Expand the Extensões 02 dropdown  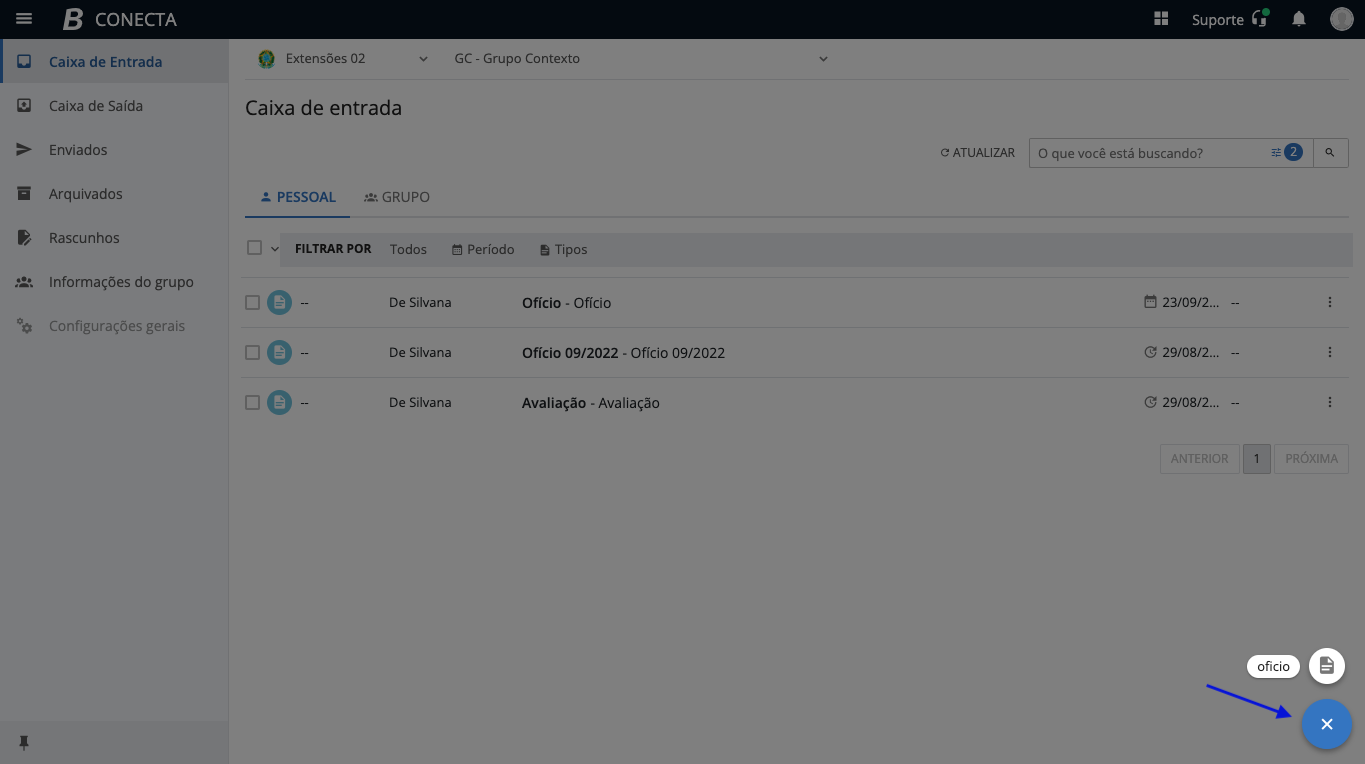423,59
